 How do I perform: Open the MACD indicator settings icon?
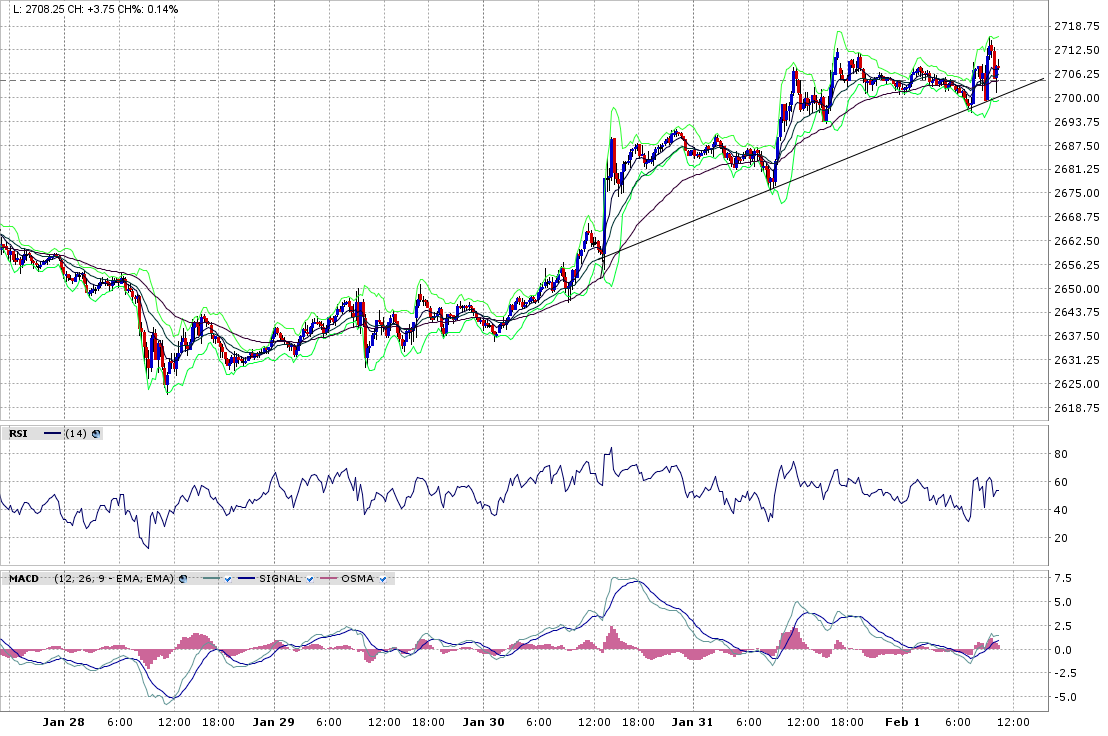click(x=183, y=579)
